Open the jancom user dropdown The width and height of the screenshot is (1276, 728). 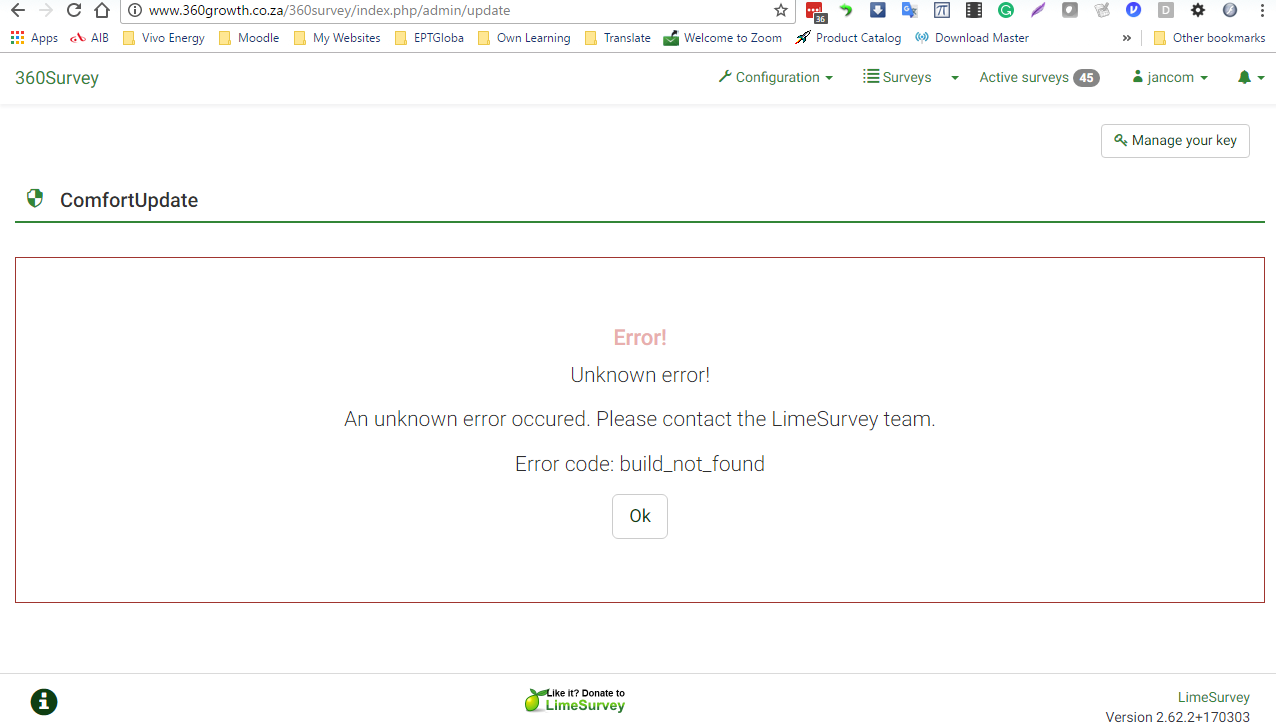point(1170,77)
